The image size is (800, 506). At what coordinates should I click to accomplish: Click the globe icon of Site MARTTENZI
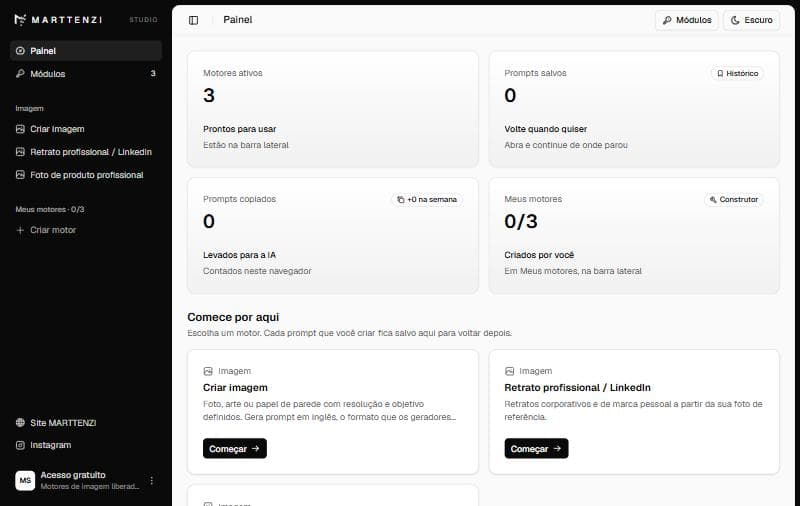[20, 422]
